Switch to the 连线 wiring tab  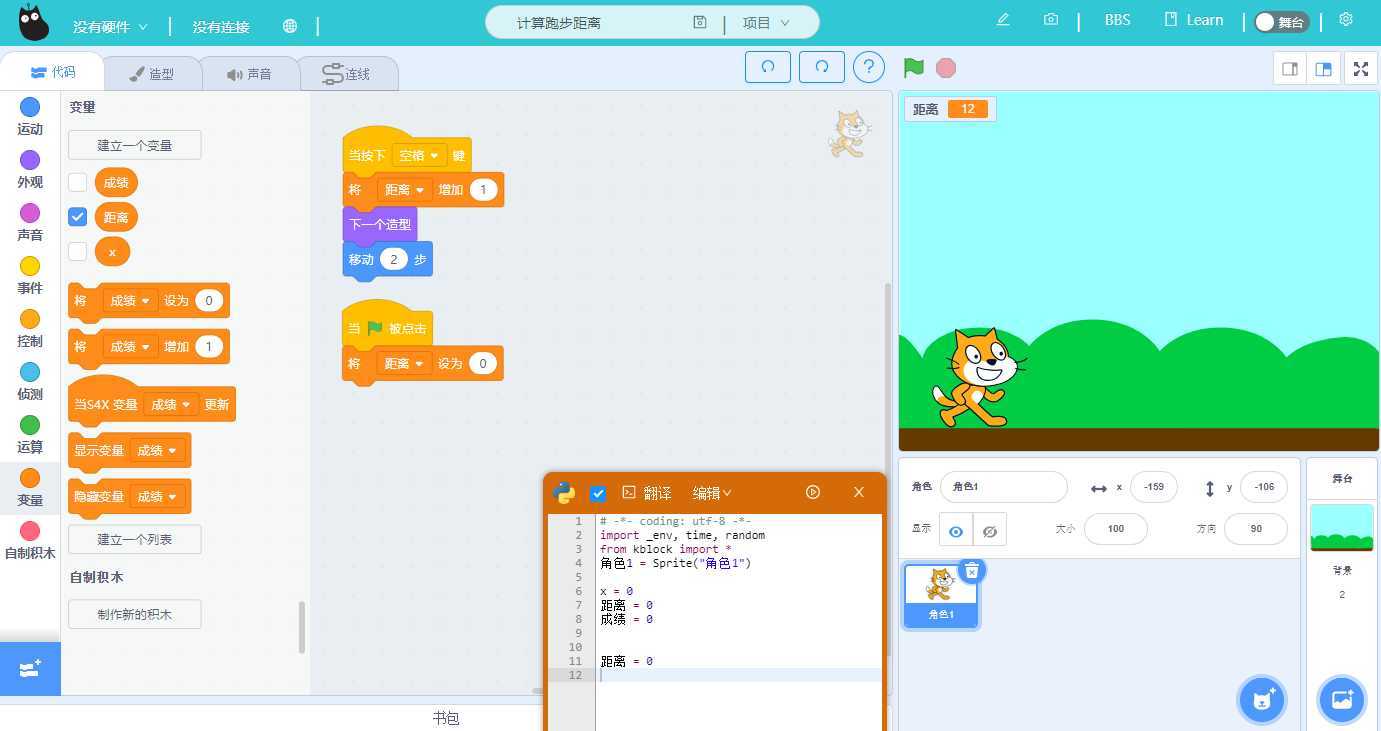347,74
